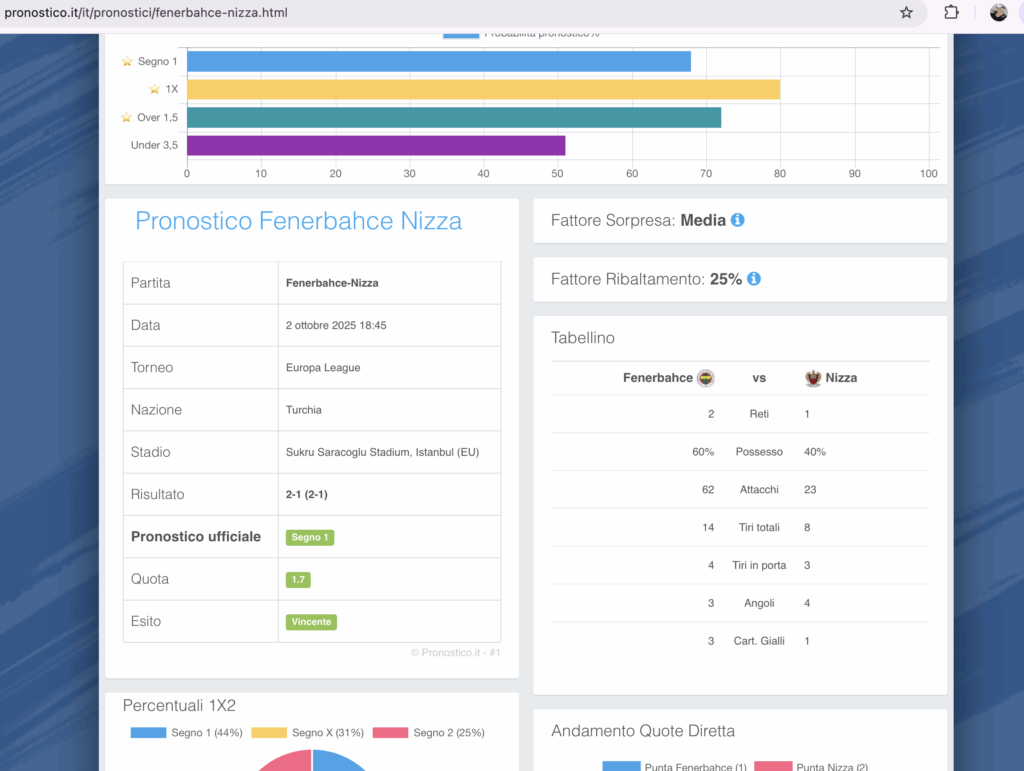Open the browser profile avatar
This screenshot has width=1024, height=771.
(998, 12)
